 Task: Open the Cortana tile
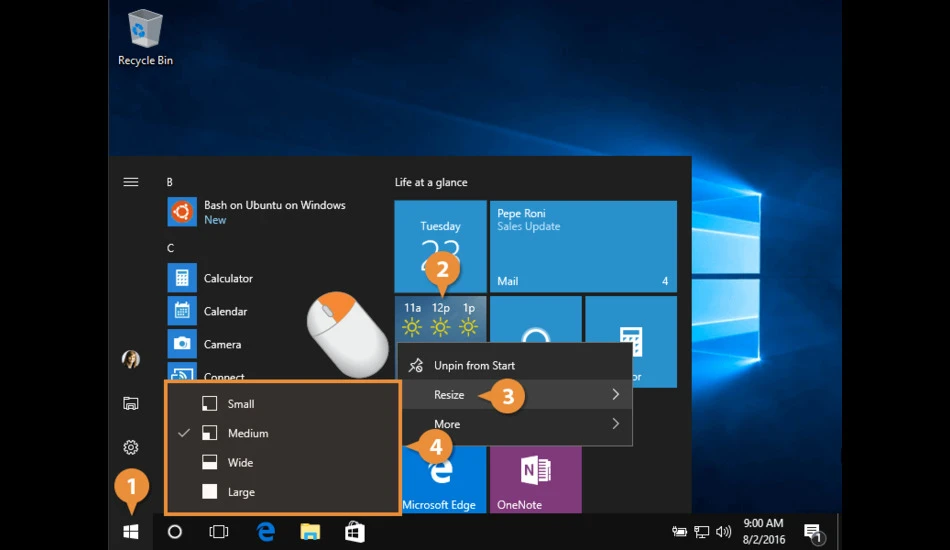536,319
